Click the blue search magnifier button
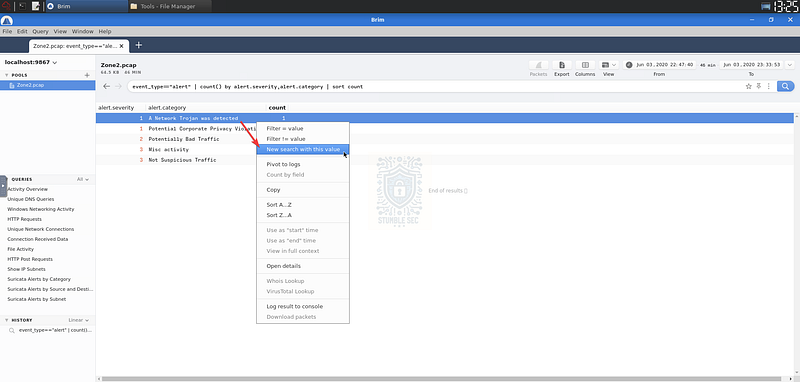800x382 pixels. (x=785, y=86)
